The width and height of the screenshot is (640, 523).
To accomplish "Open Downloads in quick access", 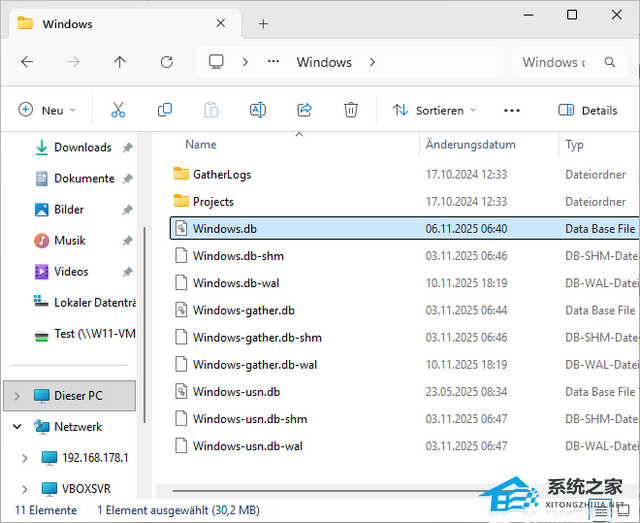I will pos(82,147).
